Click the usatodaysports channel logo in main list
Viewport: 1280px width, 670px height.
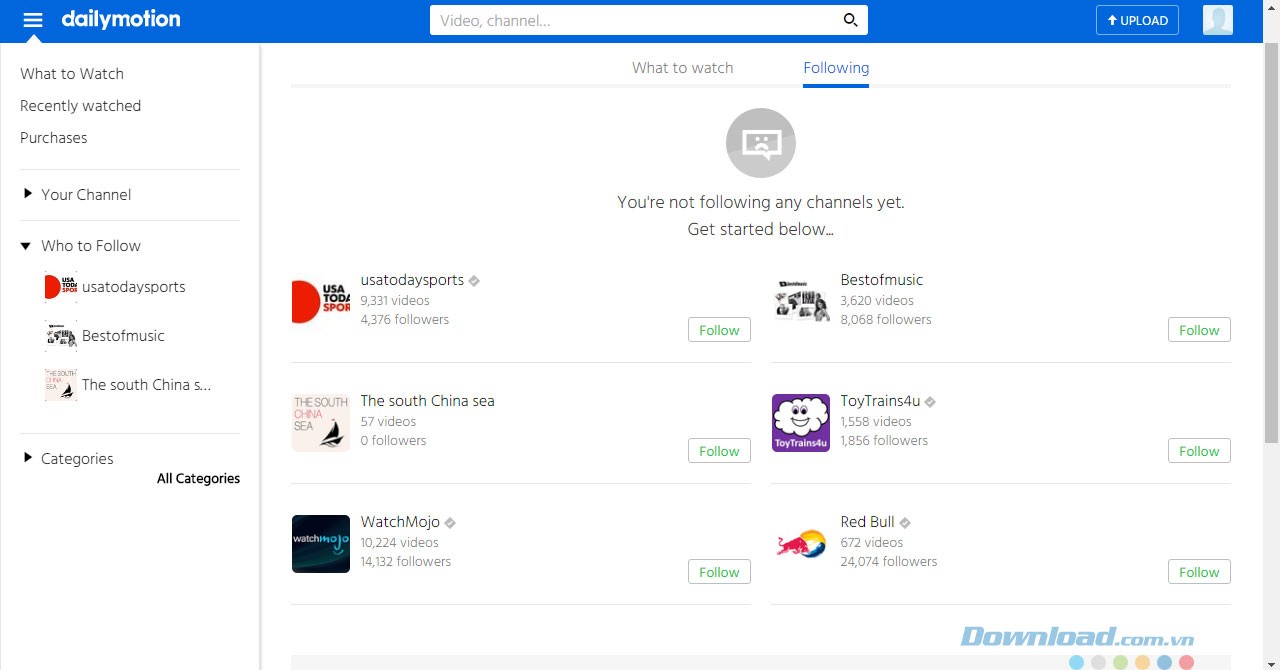tap(320, 302)
